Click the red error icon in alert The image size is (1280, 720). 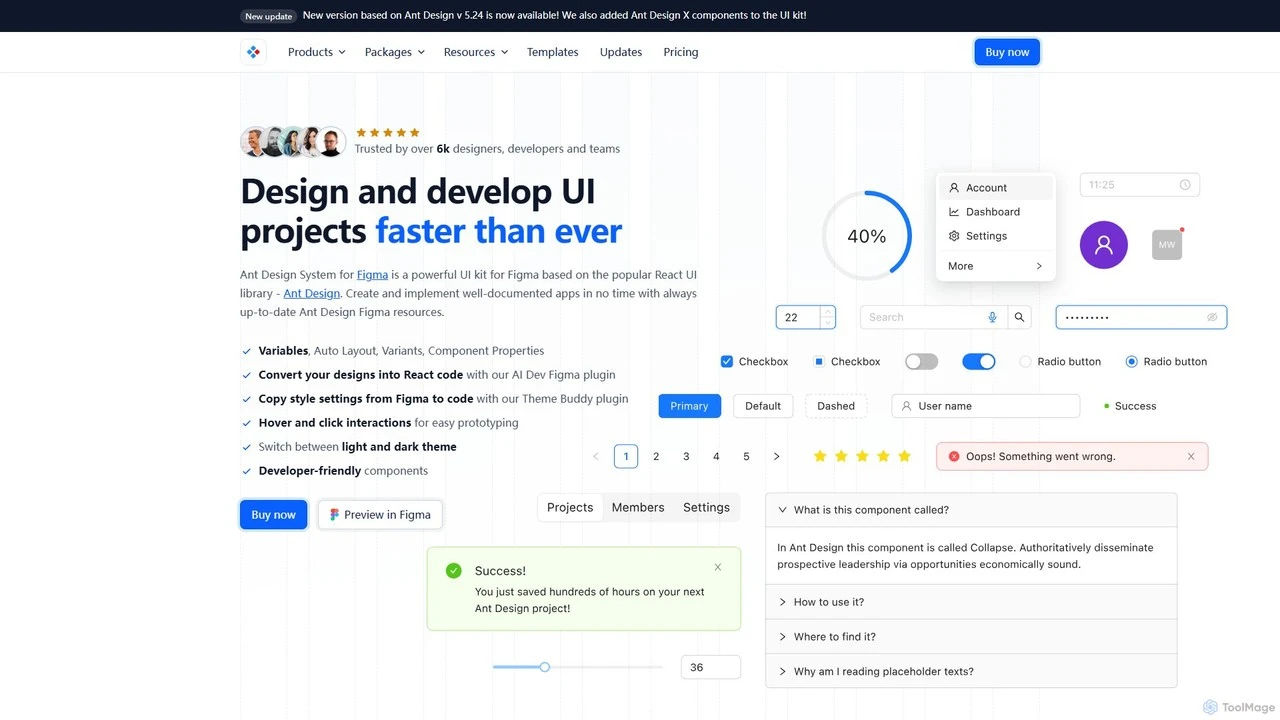coord(954,456)
